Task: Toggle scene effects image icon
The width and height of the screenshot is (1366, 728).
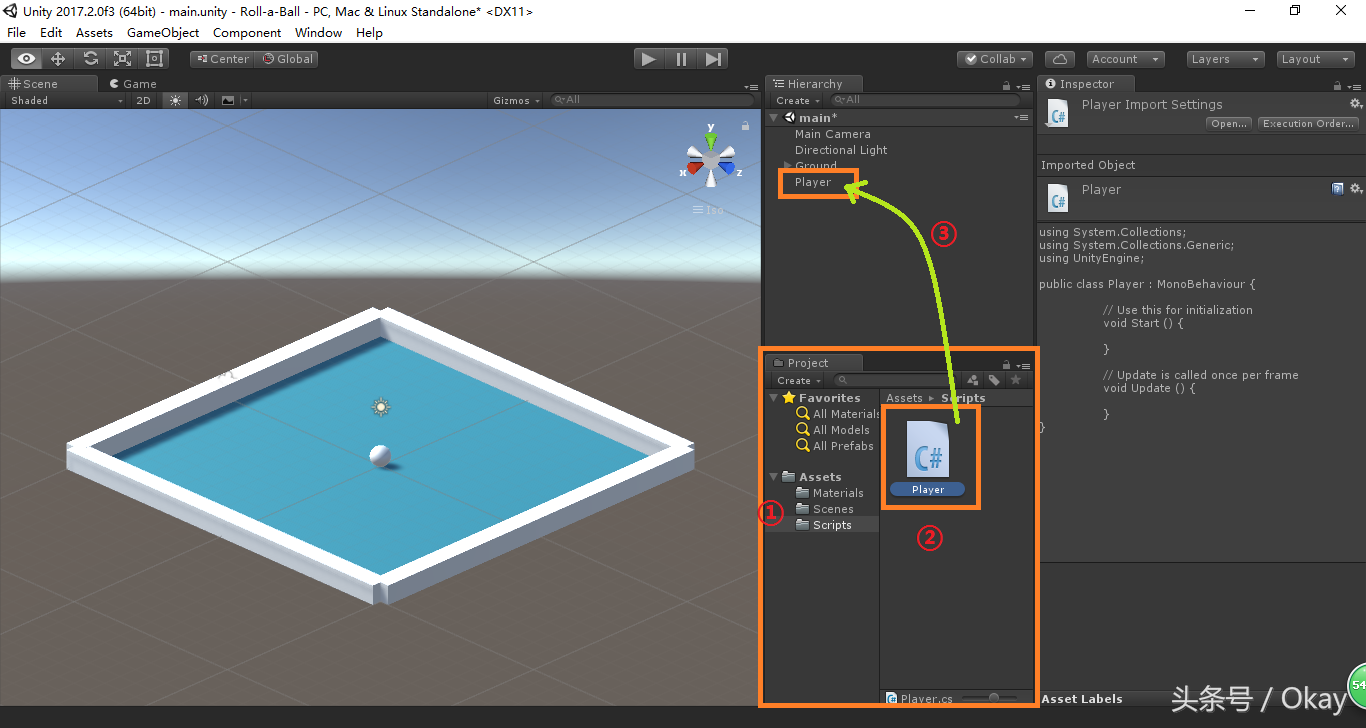Action: pyautogui.click(x=228, y=100)
